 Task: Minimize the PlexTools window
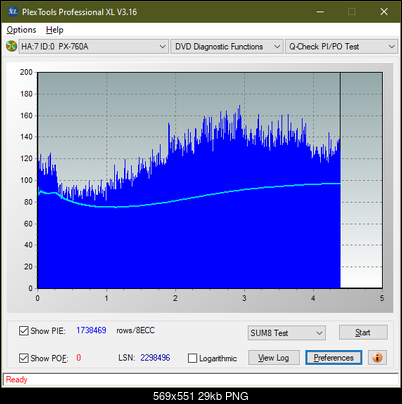320,12
